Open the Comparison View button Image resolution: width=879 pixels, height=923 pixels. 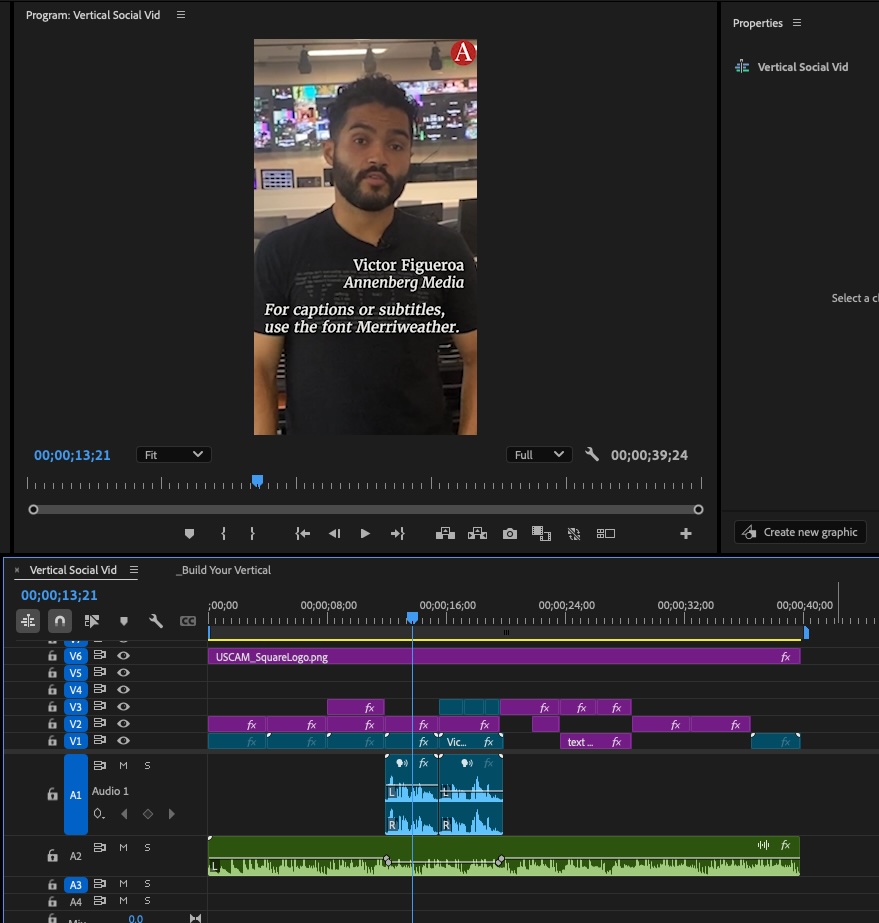coord(541,534)
